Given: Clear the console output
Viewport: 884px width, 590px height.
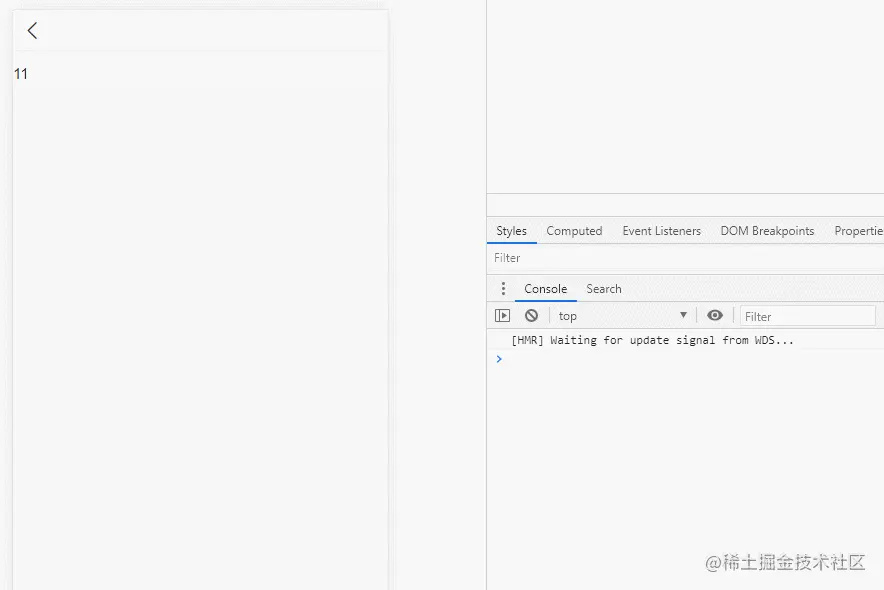Looking at the screenshot, I should coord(531,316).
